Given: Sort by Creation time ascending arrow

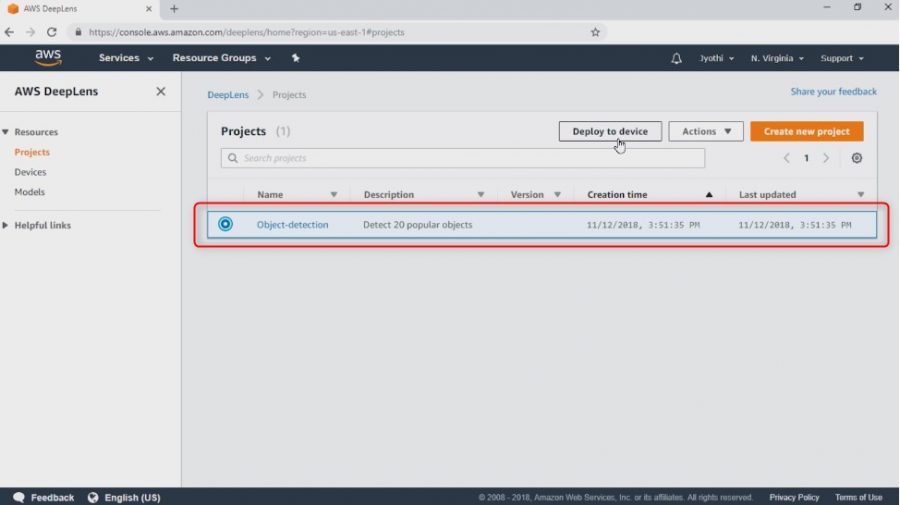Looking at the screenshot, I should pyautogui.click(x=709, y=195).
